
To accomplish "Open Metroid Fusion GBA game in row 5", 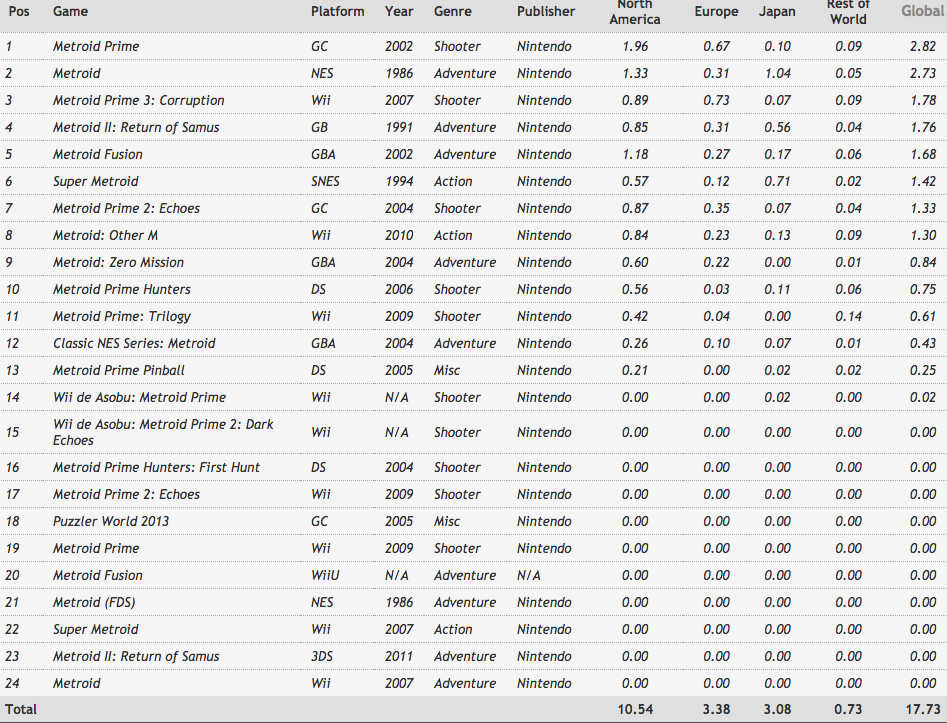I will (98, 155).
